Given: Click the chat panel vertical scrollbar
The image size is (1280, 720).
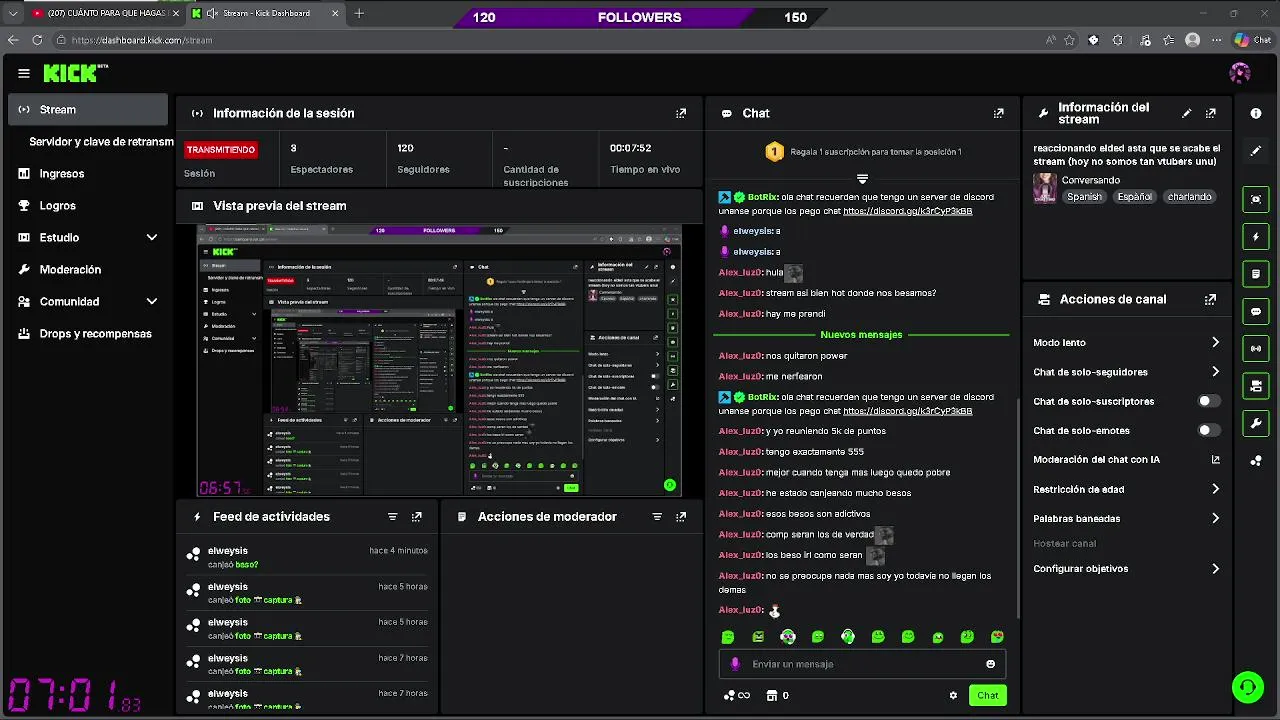Looking at the screenshot, I should [x=1017, y=509].
